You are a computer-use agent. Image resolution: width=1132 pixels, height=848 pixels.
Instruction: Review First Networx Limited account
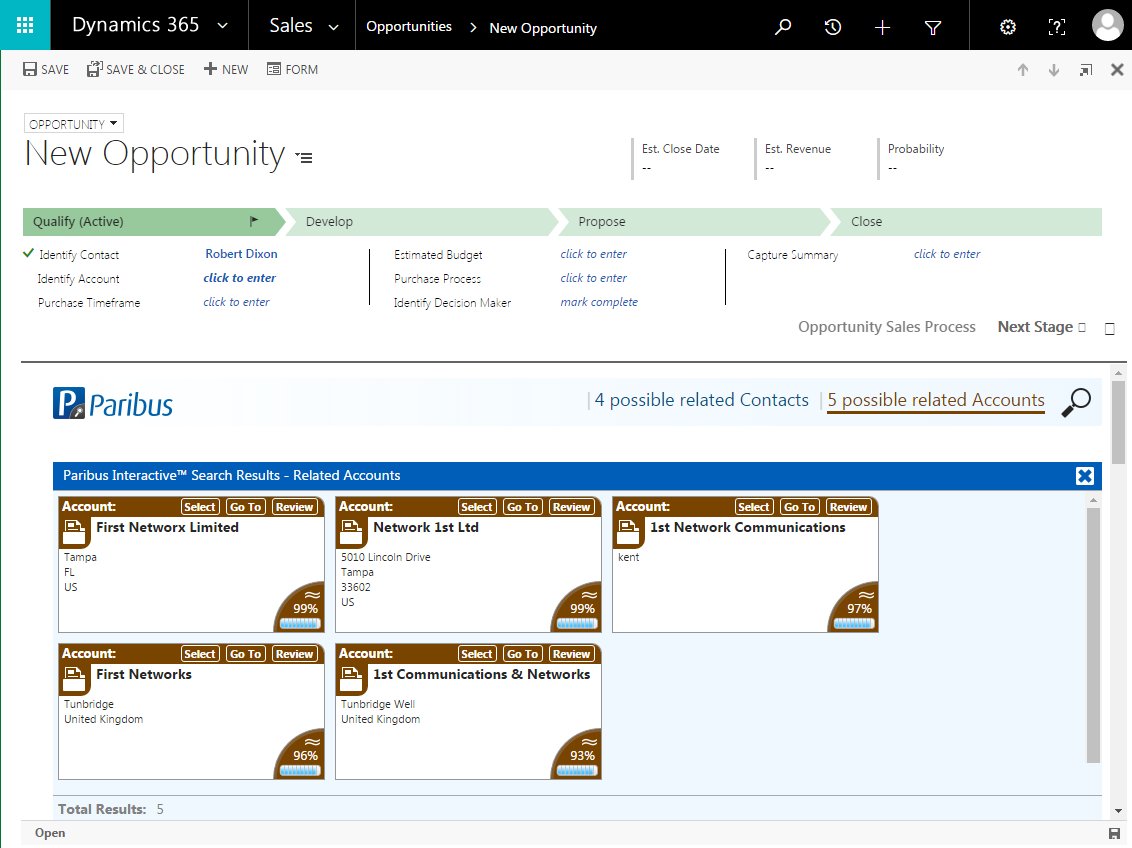coord(294,507)
